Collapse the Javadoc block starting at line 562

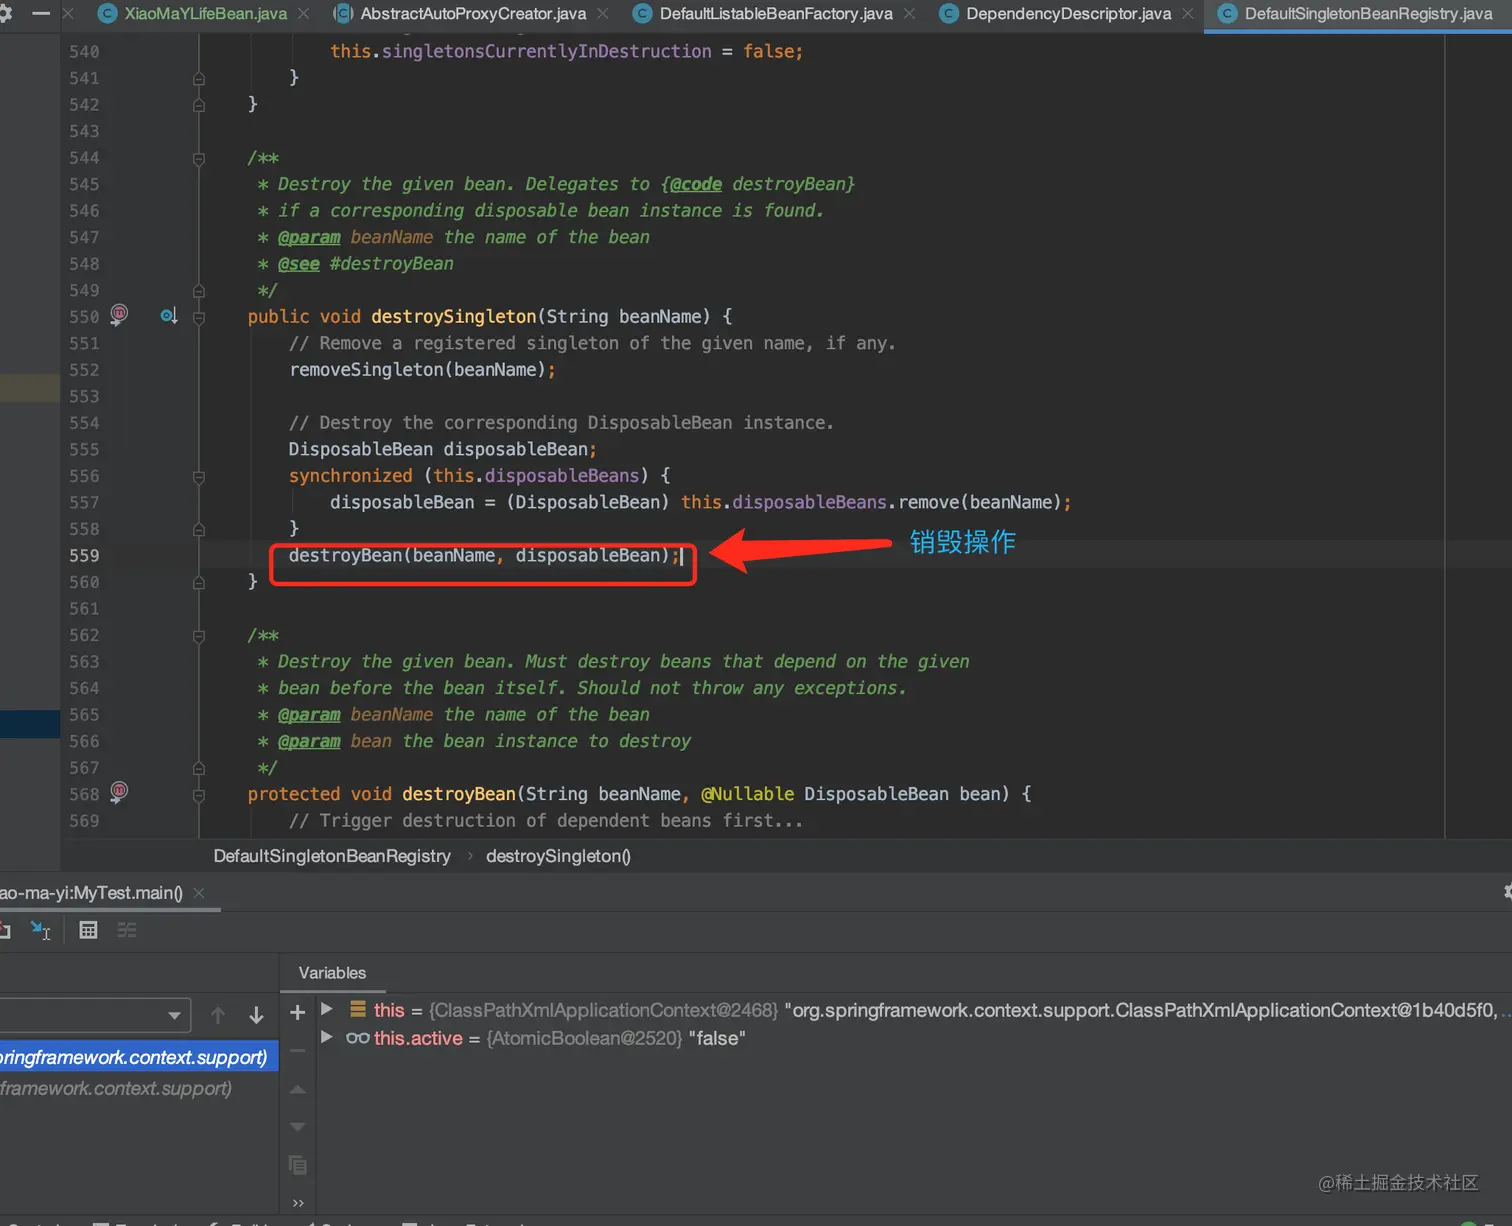(x=199, y=636)
